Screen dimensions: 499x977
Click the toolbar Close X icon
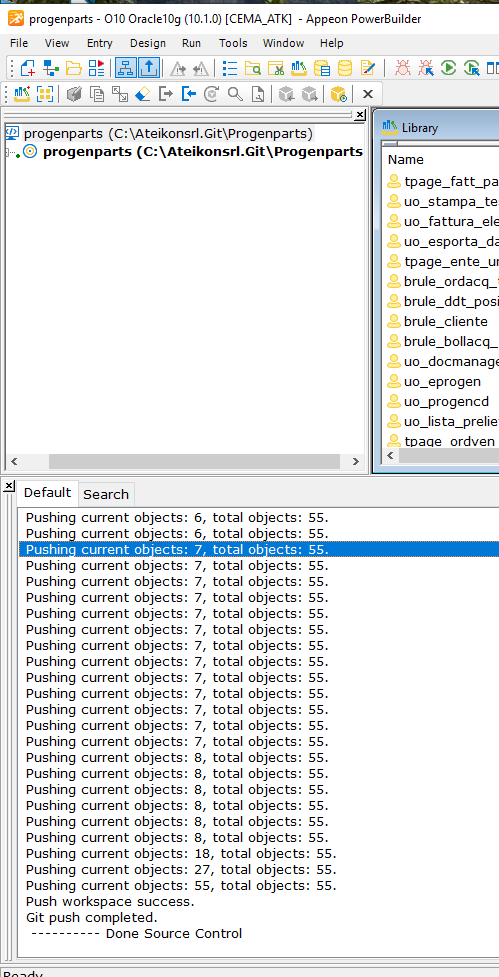[368, 94]
